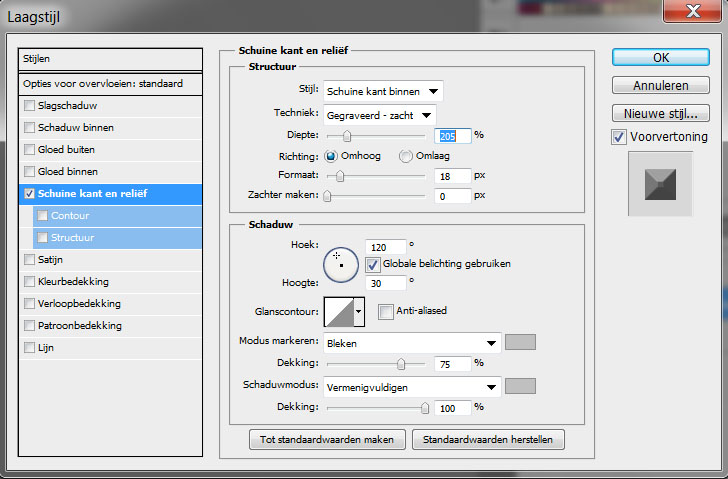Click the Hoogte field showing 30
This screenshot has height=479, width=728.
pos(385,283)
